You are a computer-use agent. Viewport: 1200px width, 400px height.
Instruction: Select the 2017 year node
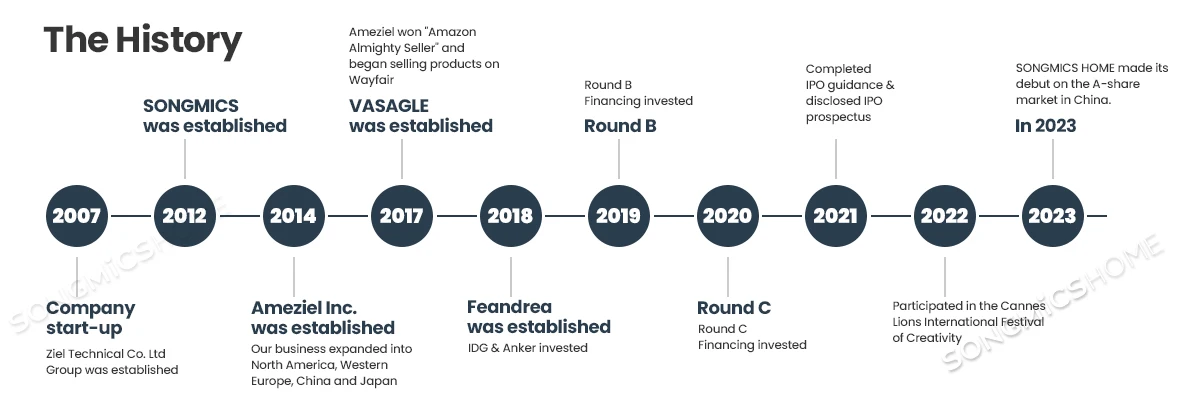coord(402,216)
